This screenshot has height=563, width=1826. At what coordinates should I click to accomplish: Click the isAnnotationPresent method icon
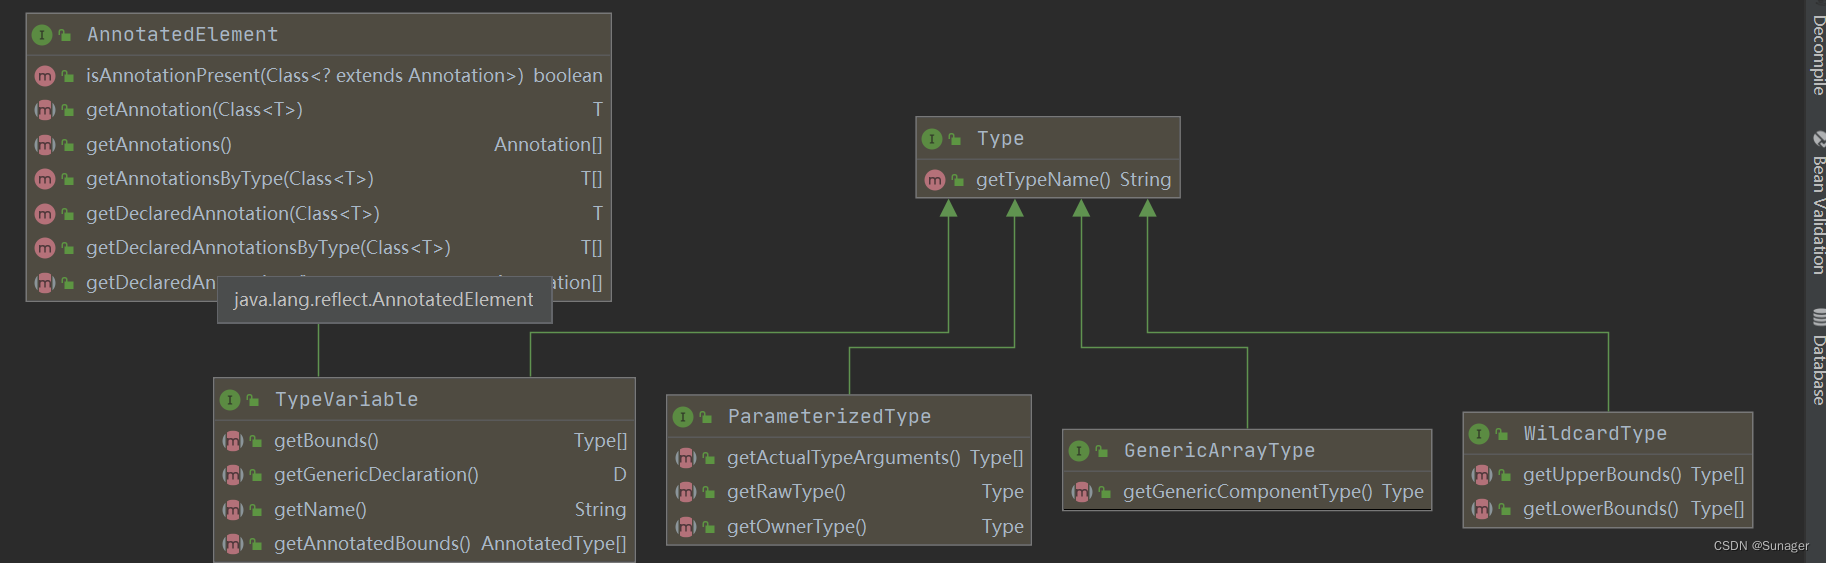(x=45, y=76)
